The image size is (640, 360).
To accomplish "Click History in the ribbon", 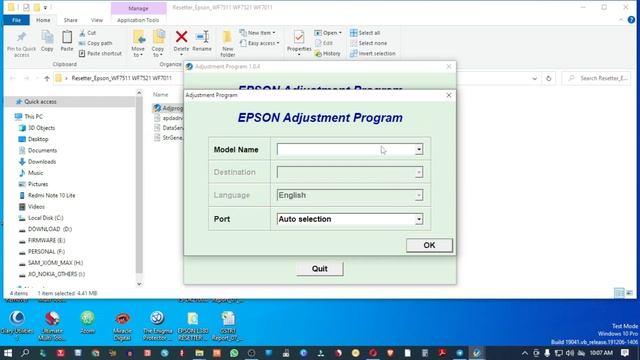I will click(x=327, y=53).
